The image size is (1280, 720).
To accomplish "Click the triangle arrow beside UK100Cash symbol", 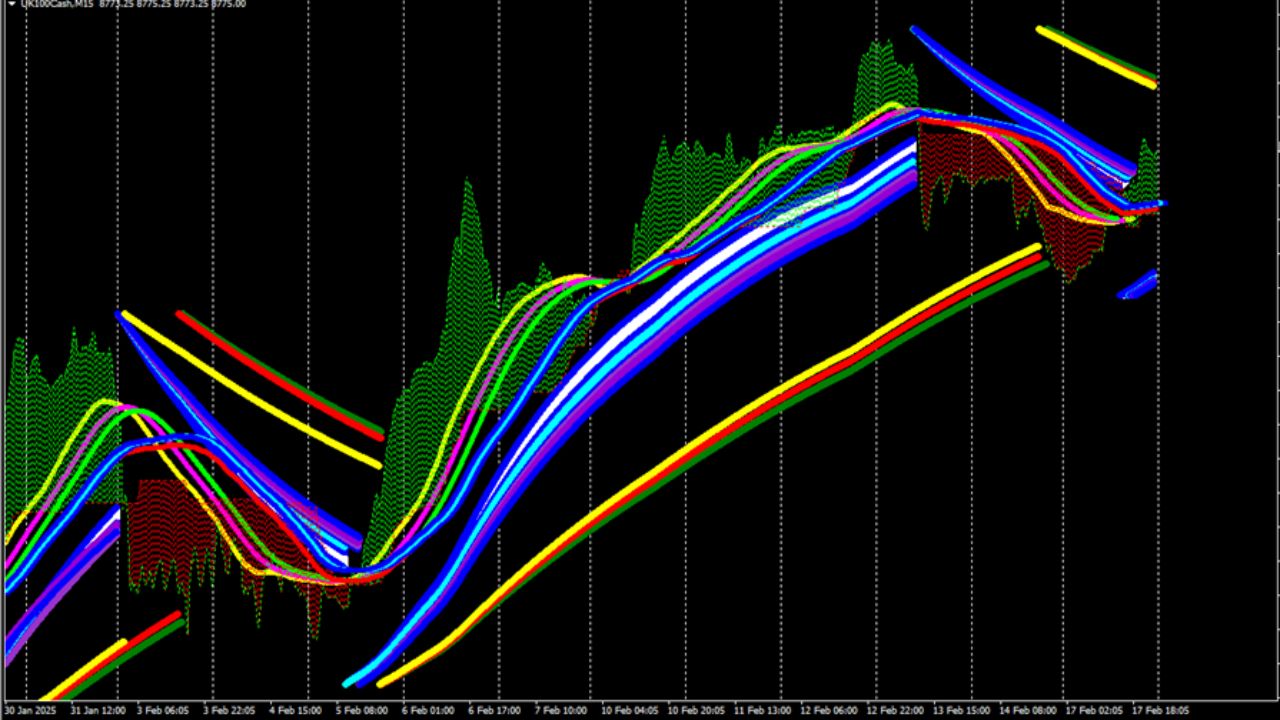I will (11, 4).
